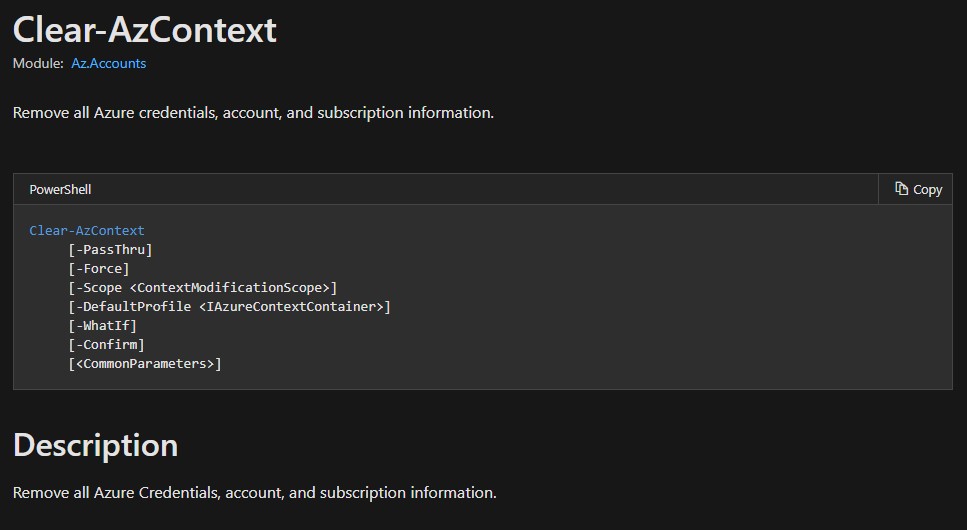This screenshot has height=530, width=967.
Task: Click the paragraph under the Description heading
Action: pyautogui.click(x=255, y=492)
